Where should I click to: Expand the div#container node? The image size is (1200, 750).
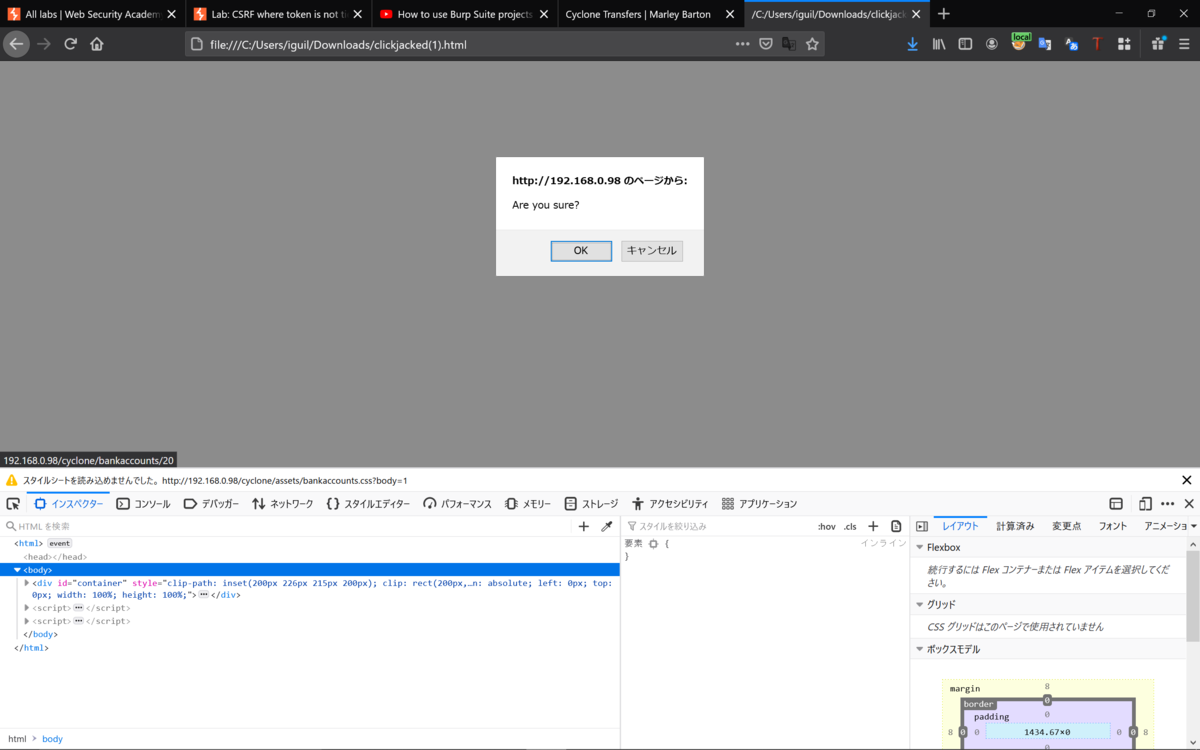[x=27, y=582]
